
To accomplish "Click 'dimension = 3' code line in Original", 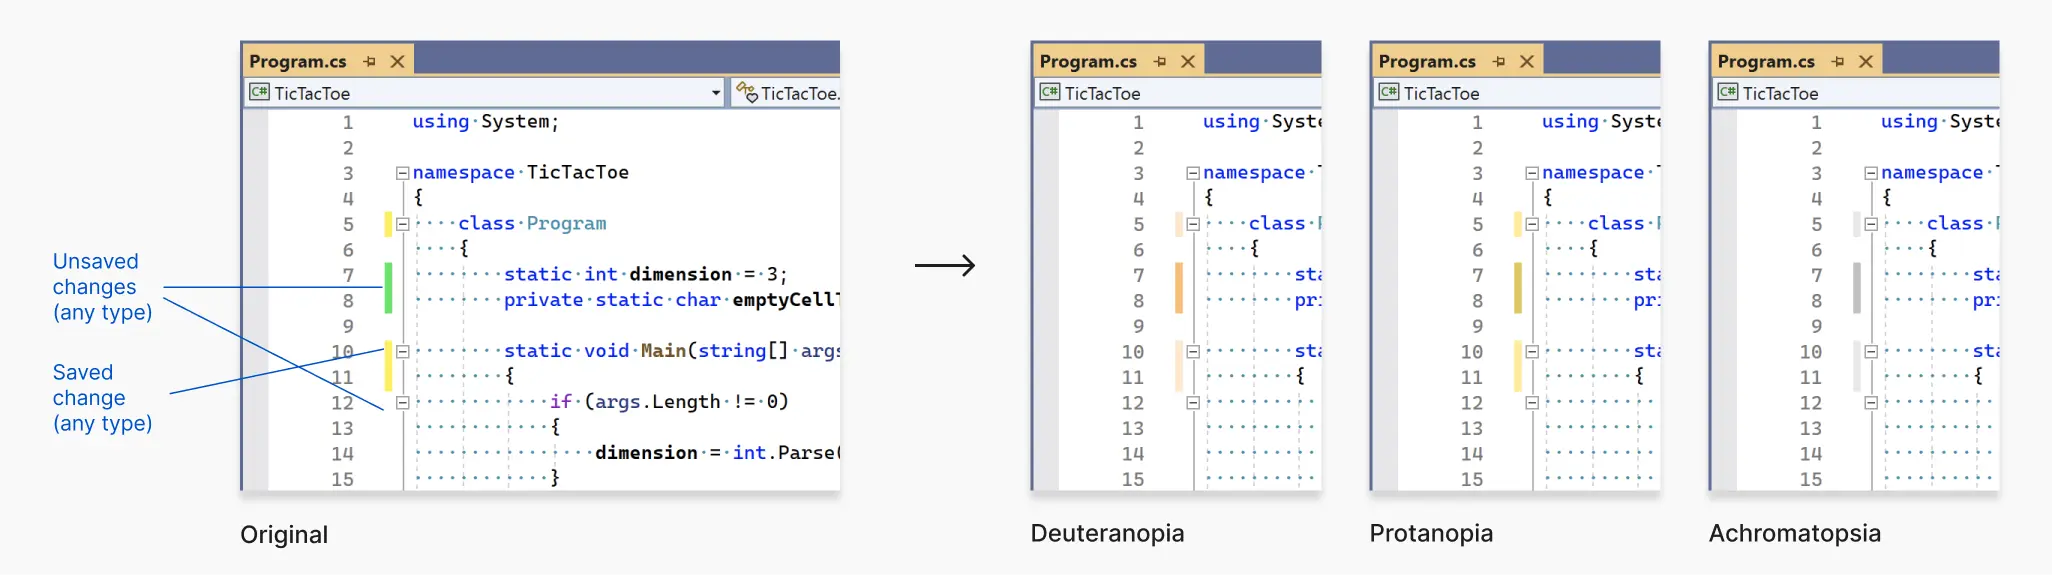I will coord(646,274).
